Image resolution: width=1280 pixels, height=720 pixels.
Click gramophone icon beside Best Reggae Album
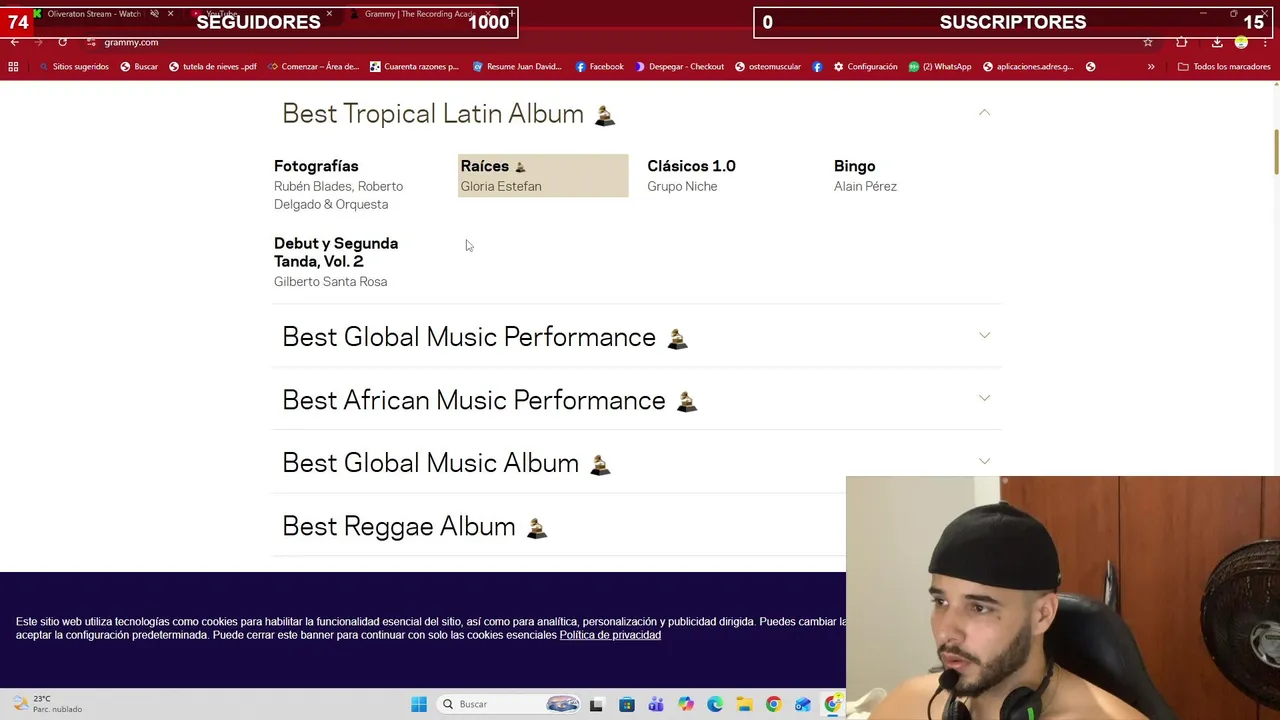(x=537, y=528)
